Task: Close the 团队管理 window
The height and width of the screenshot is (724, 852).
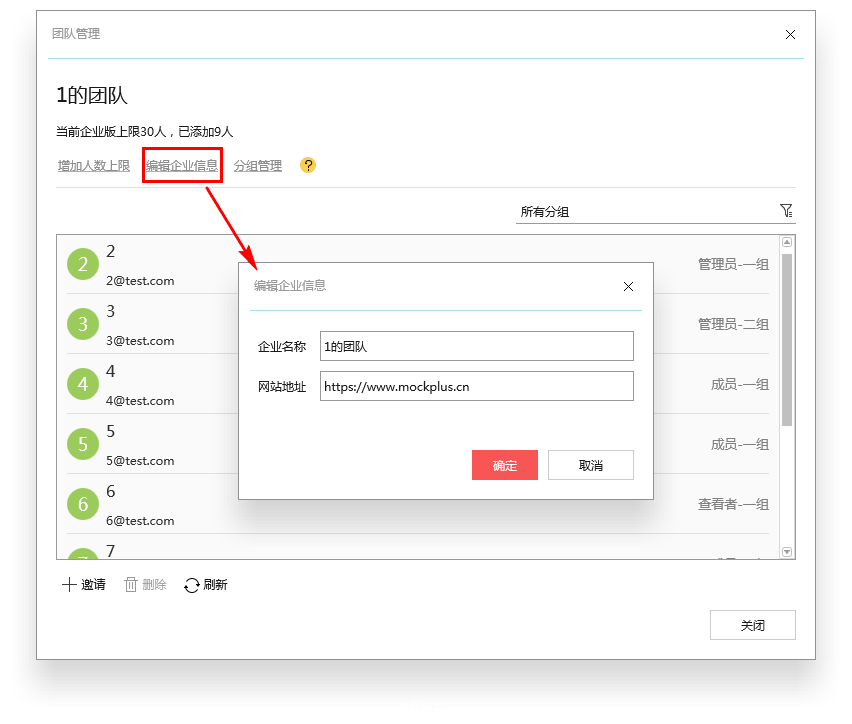Action: [791, 35]
